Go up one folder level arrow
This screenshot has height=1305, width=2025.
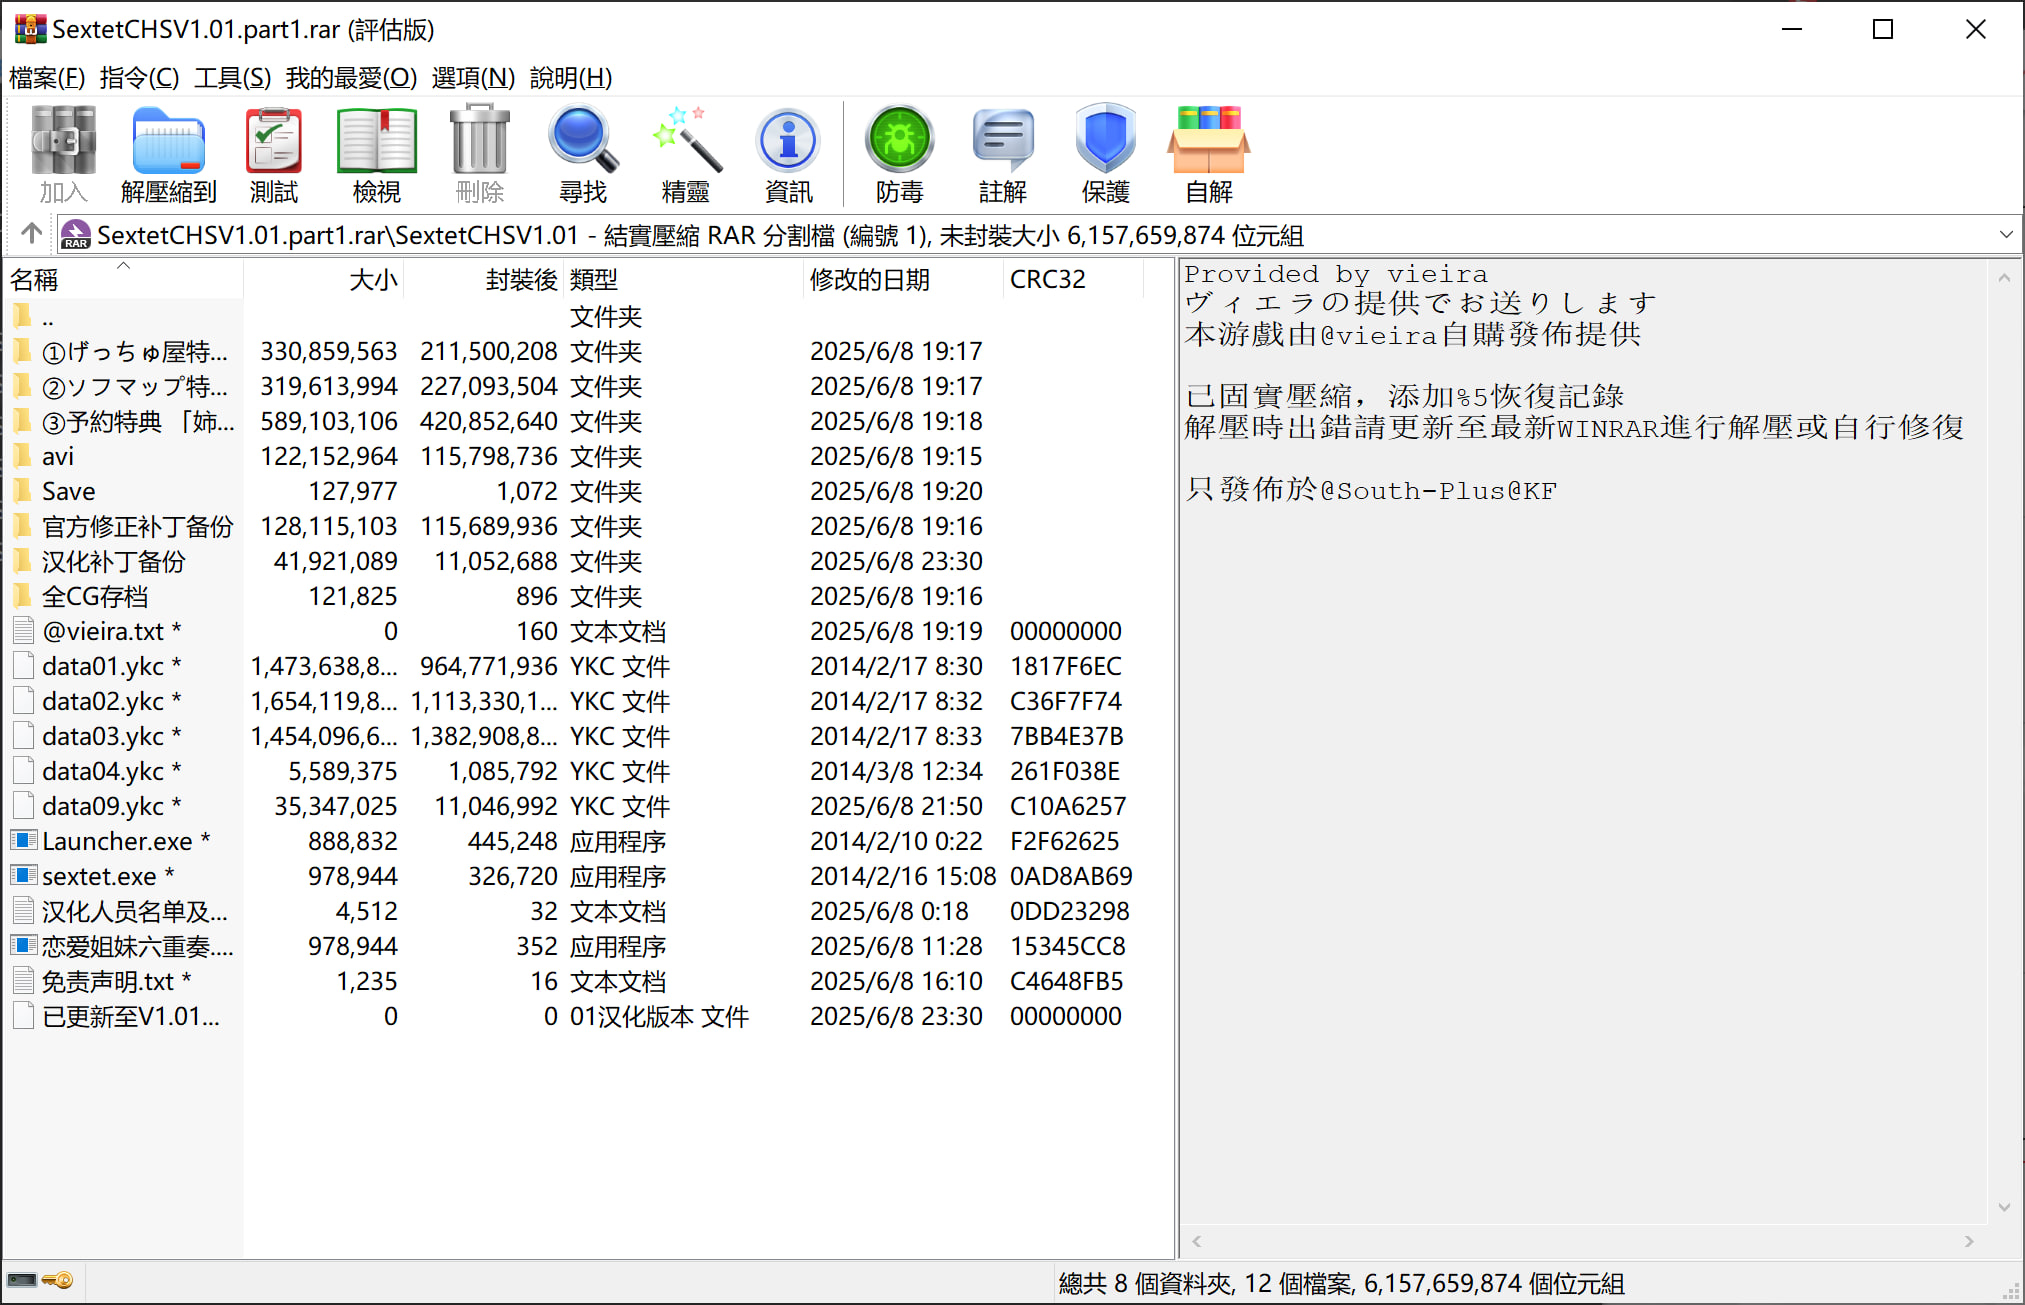point(31,234)
